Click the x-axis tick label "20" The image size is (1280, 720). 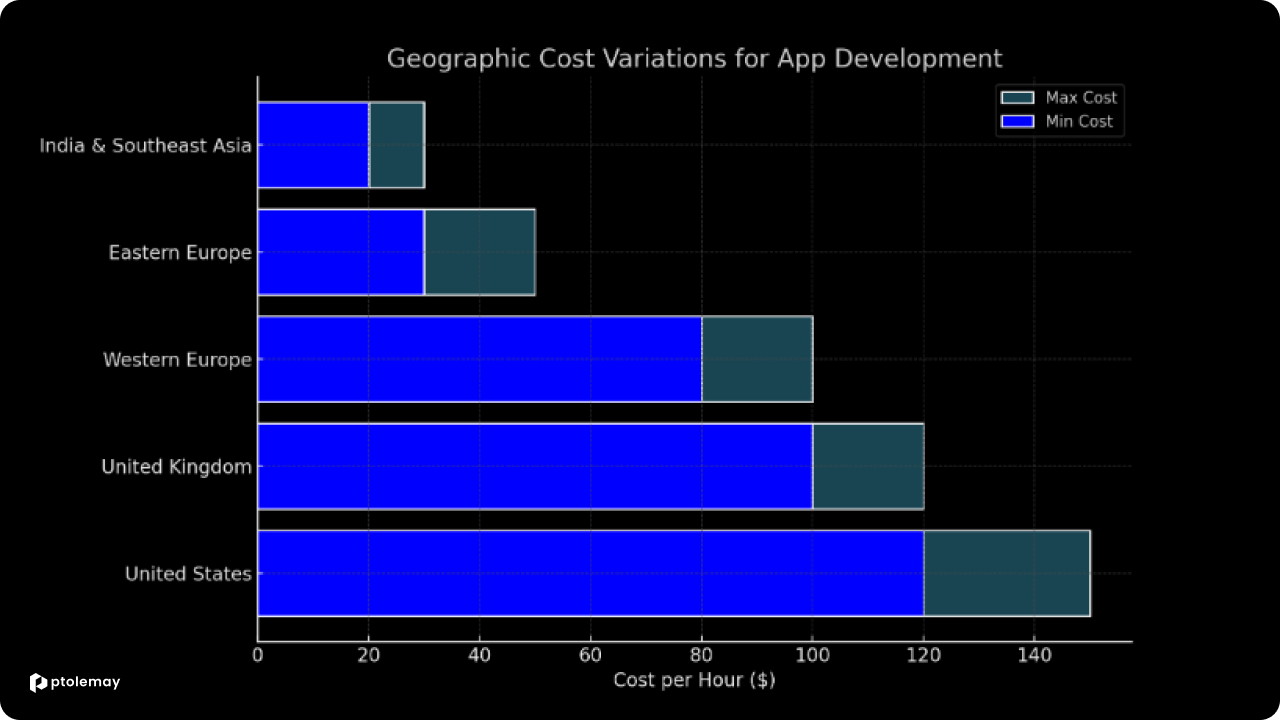pyautogui.click(x=369, y=656)
